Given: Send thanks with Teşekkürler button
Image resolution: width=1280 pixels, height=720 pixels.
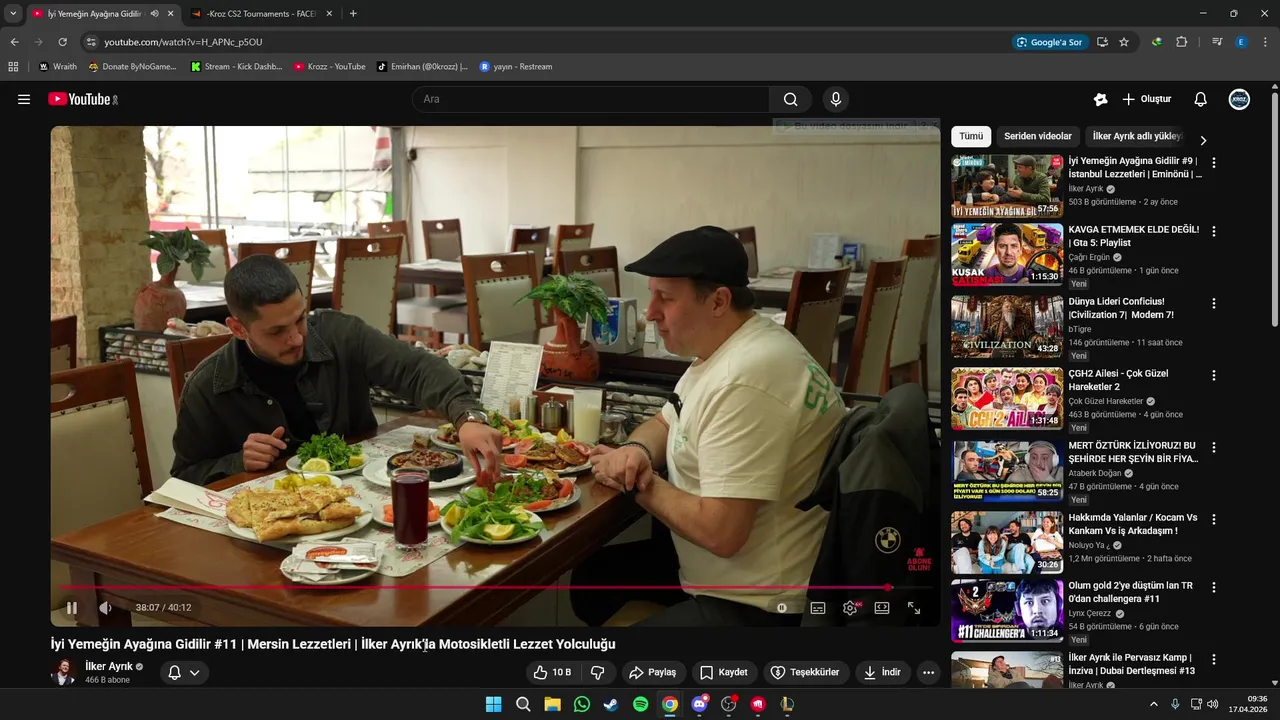Looking at the screenshot, I should pyautogui.click(x=805, y=672).
